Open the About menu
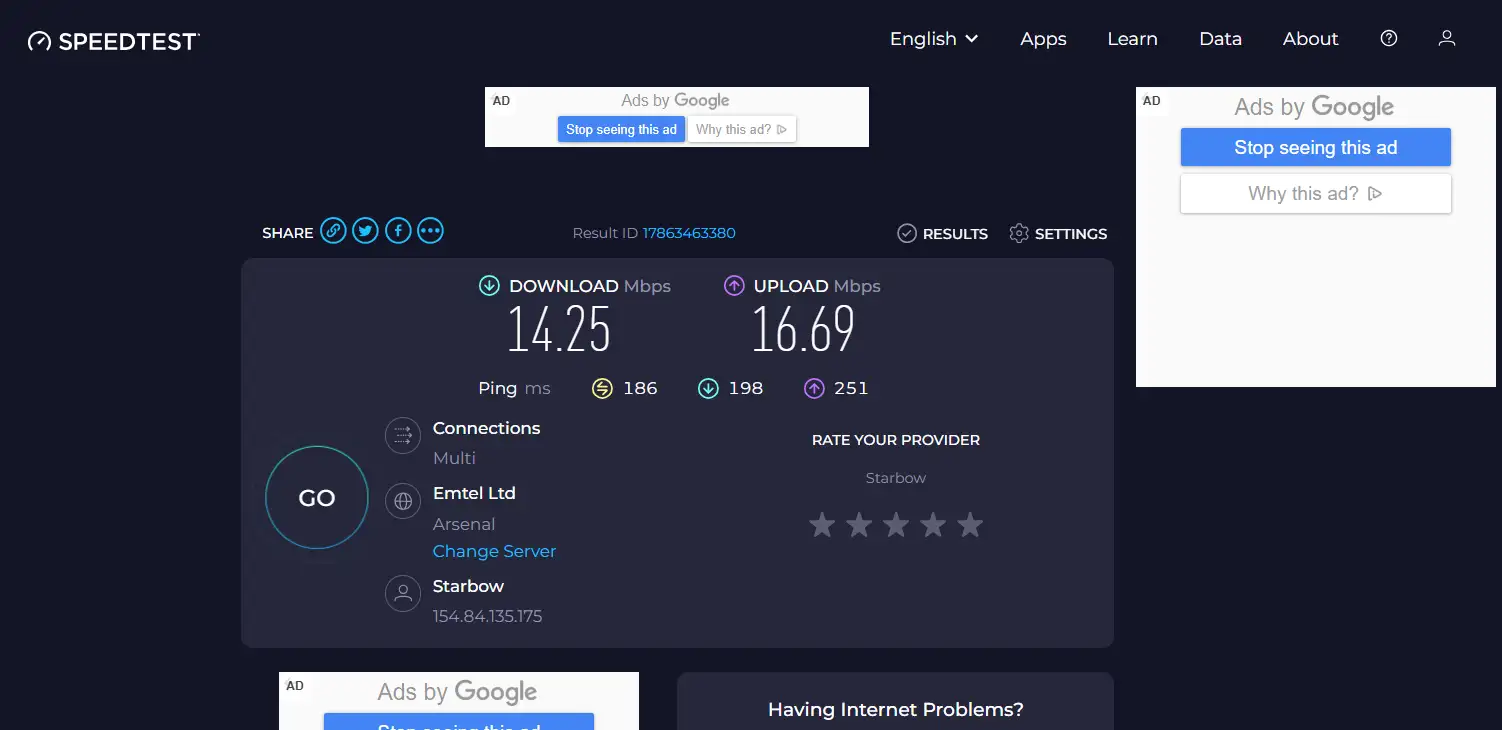 1310,39
